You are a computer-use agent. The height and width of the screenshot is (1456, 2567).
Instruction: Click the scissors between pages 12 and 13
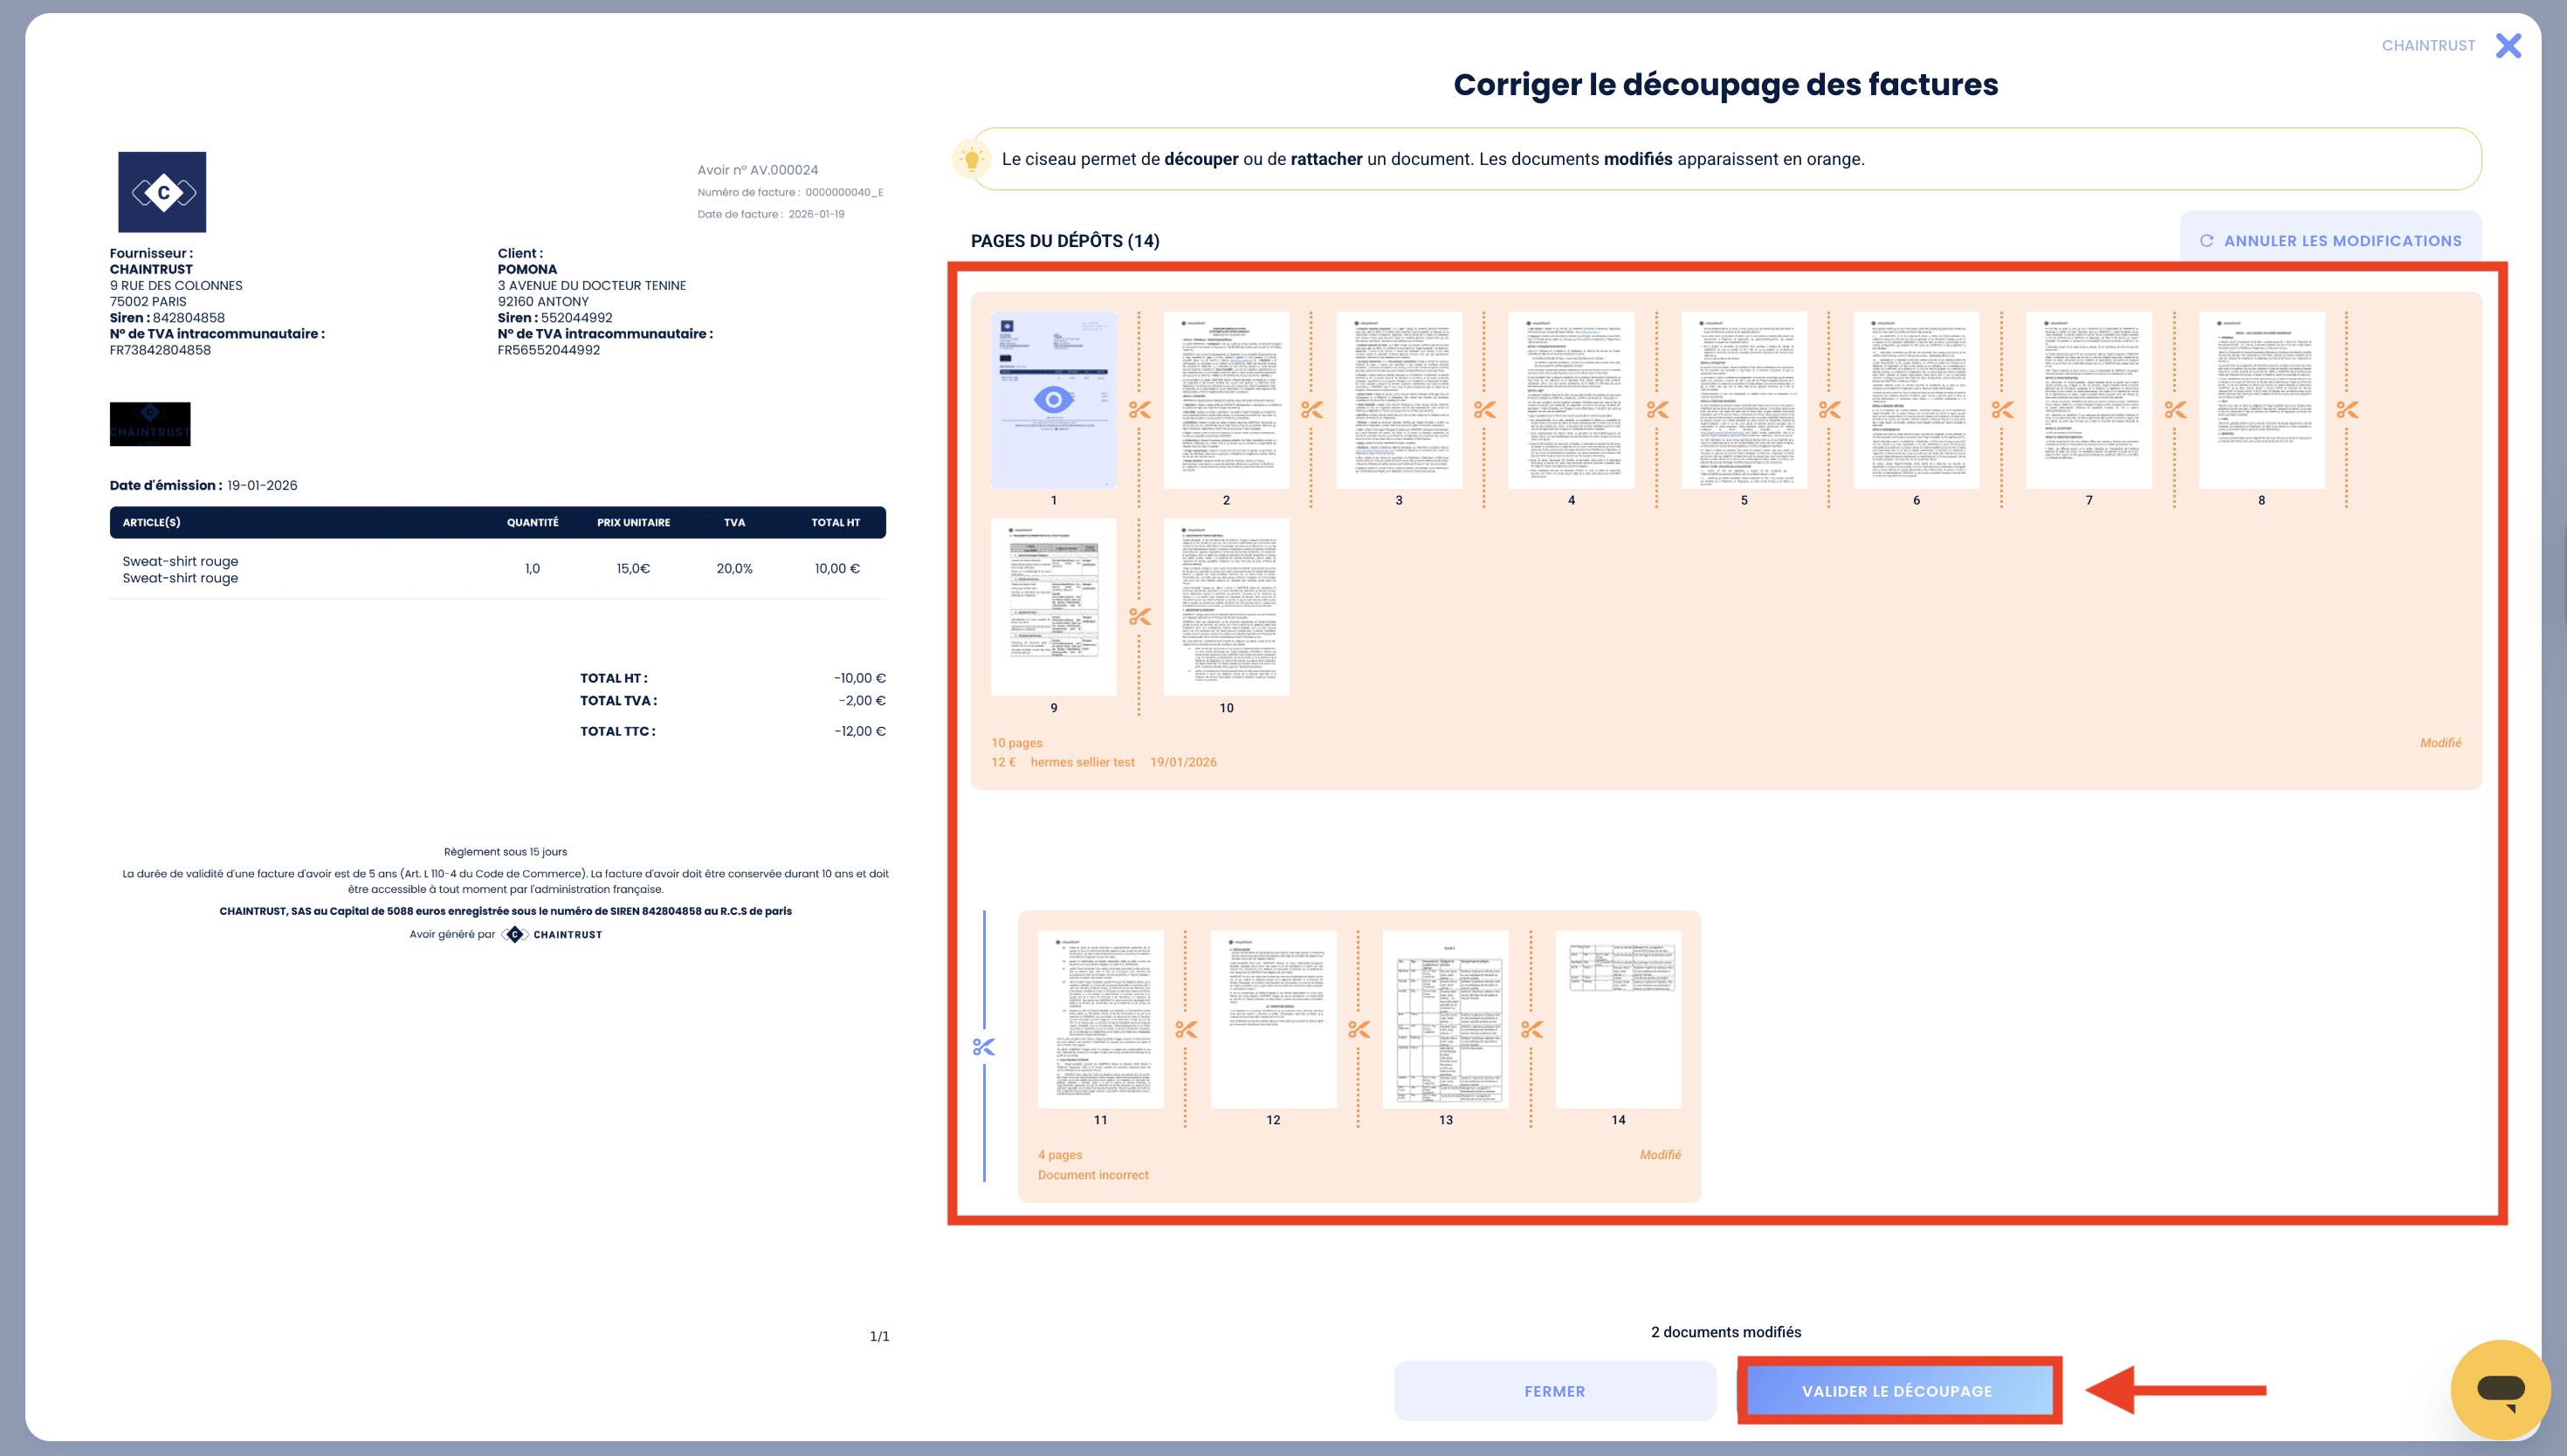(1359, 1029)
